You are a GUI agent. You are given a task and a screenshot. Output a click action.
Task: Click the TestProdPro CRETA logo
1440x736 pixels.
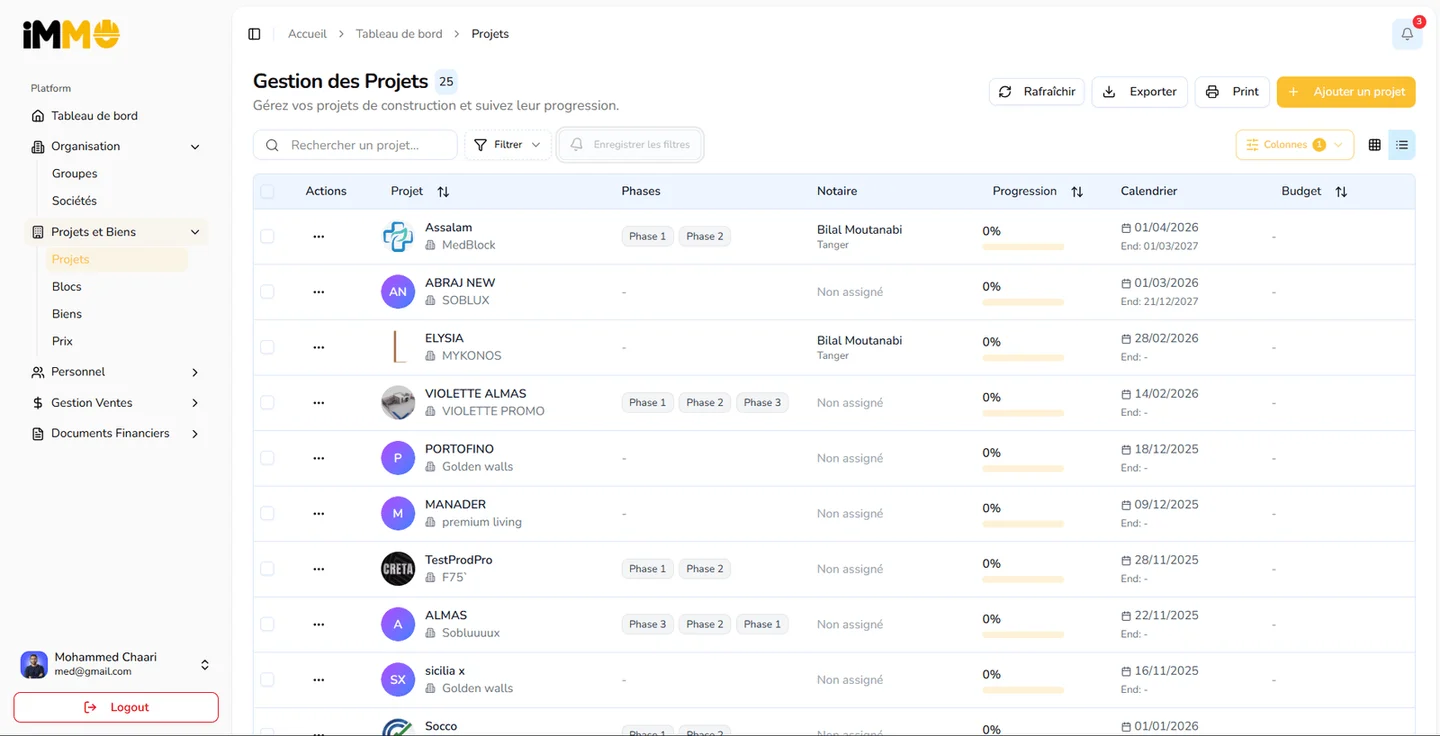pos(398,569)
